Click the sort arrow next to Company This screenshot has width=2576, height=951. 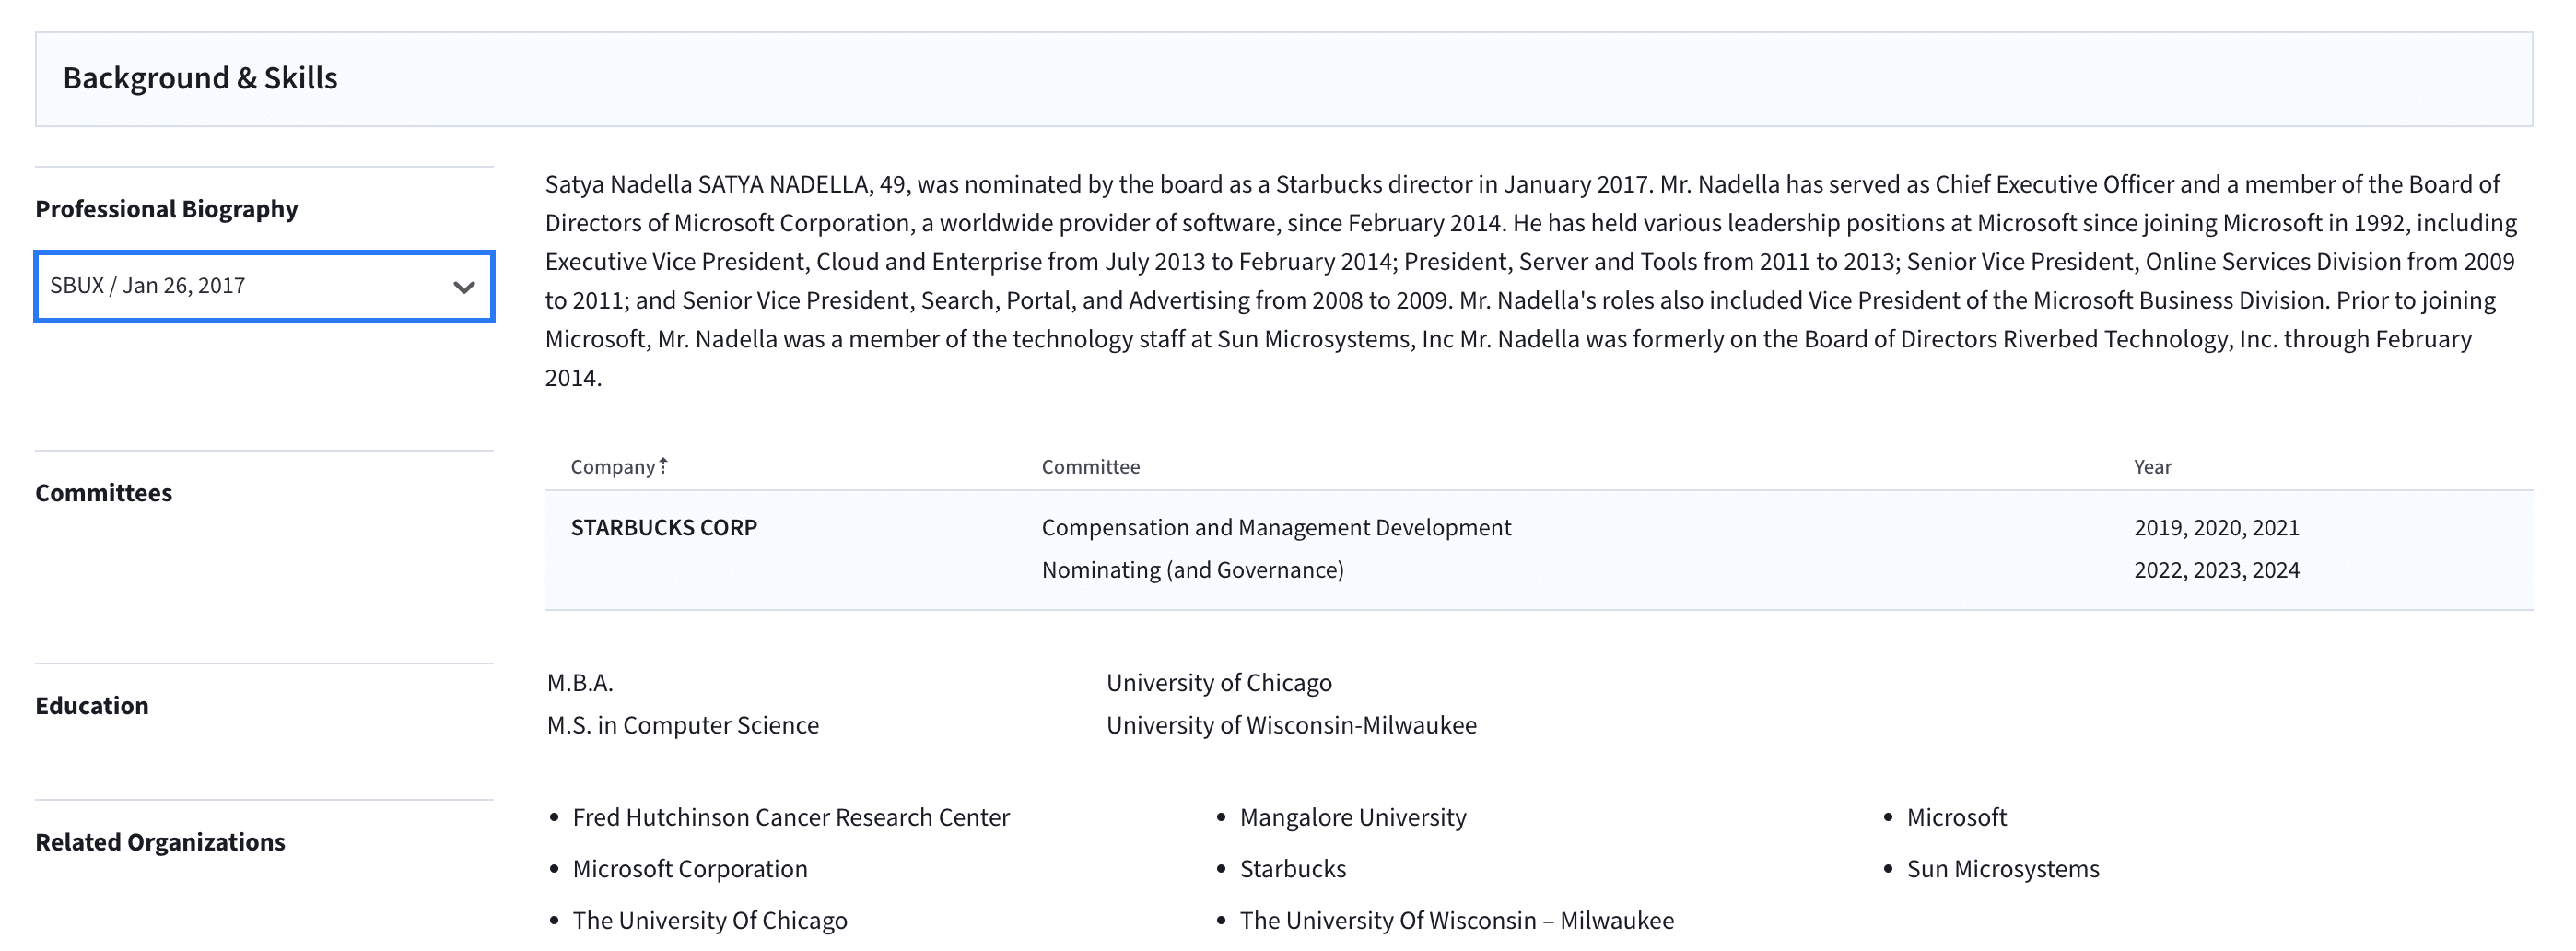[663, 466]
